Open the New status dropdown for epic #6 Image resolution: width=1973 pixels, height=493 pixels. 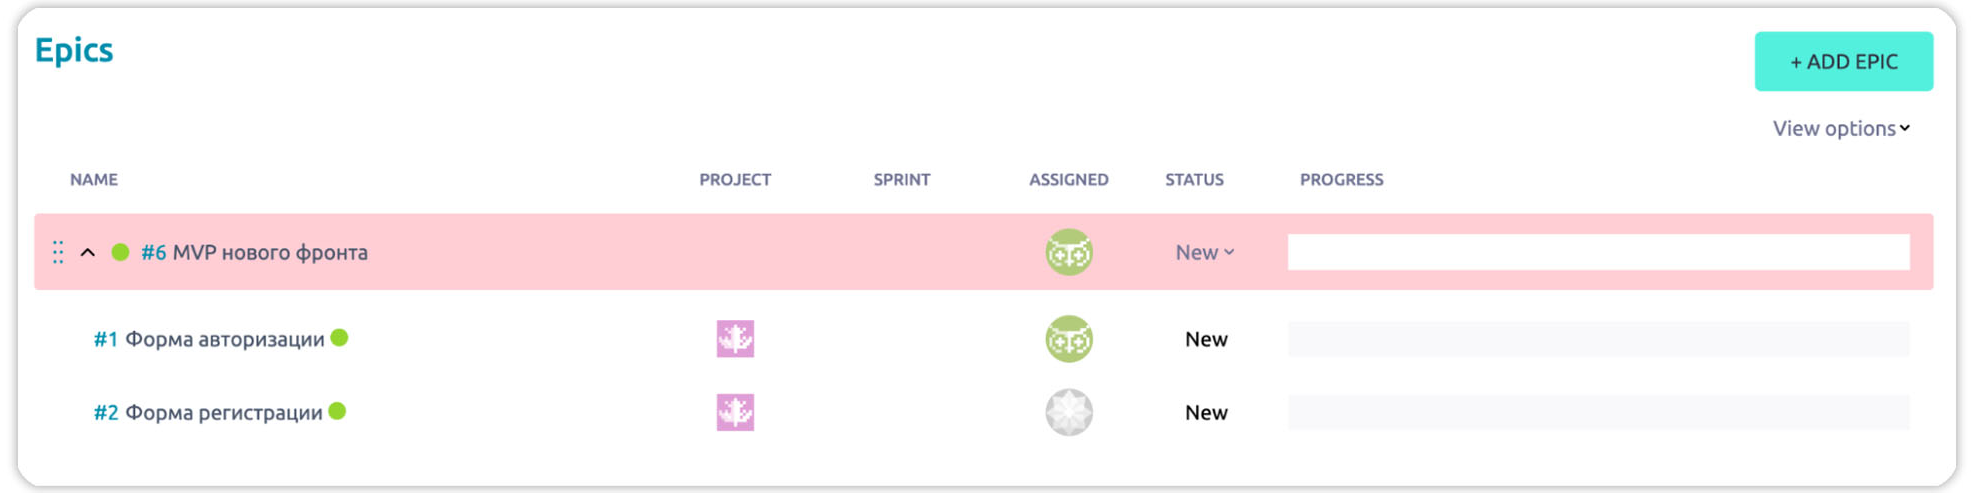(x=1204, y=252)
